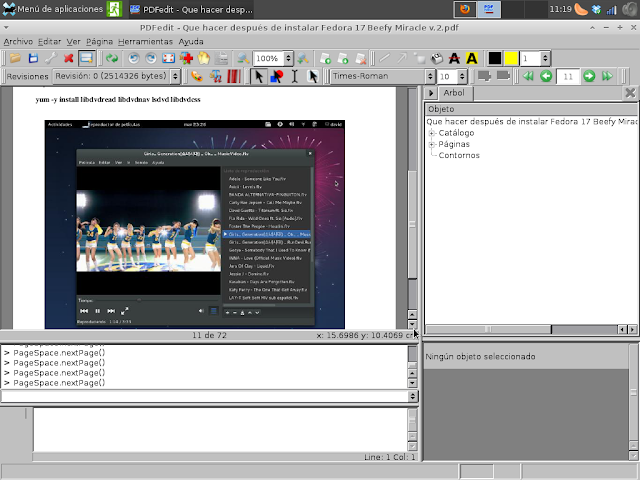The height and width of the screenshot is (480, 640).
Task: Open the Herramientas menu
Action: click(x=145, y=42)
